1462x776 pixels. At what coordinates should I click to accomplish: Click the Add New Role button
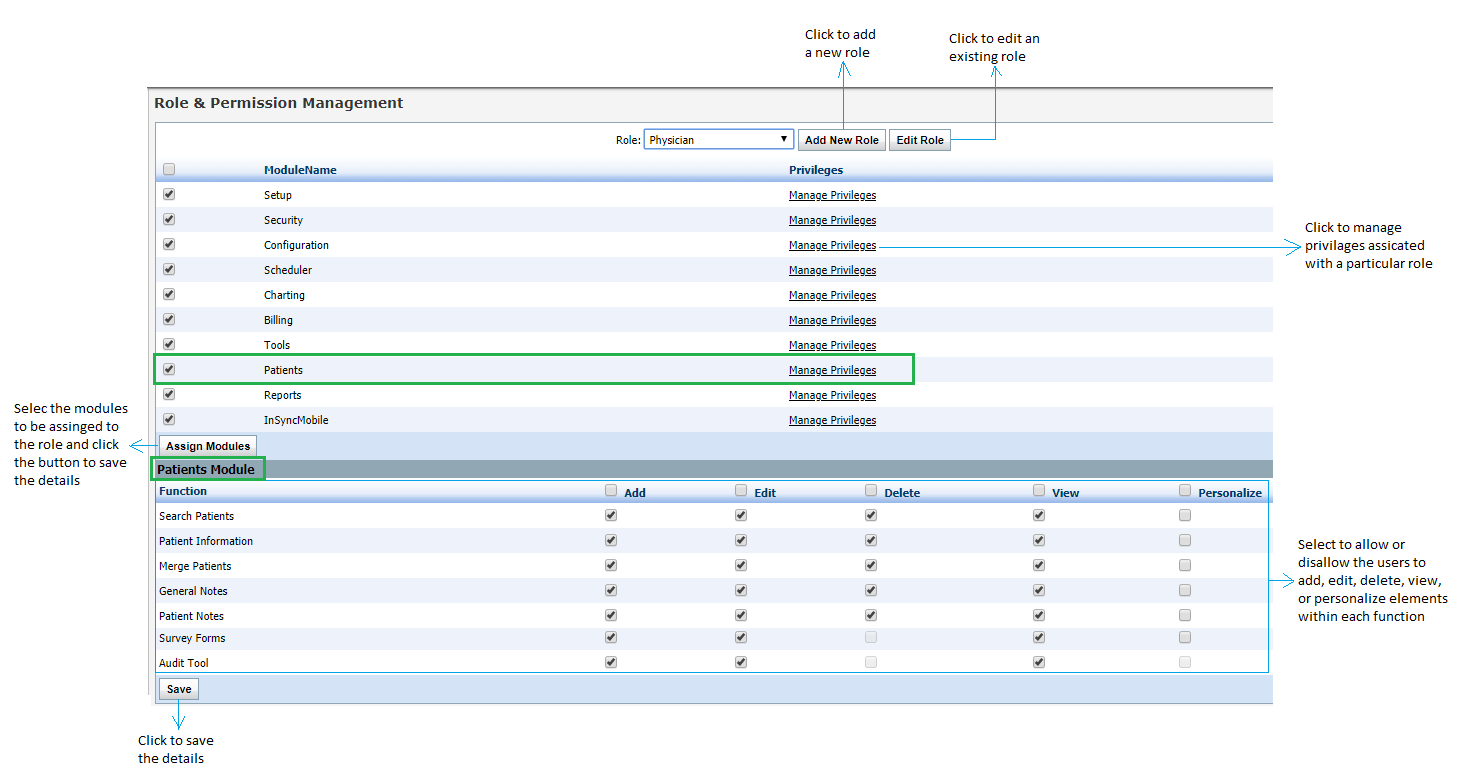(x=841, y=140)
